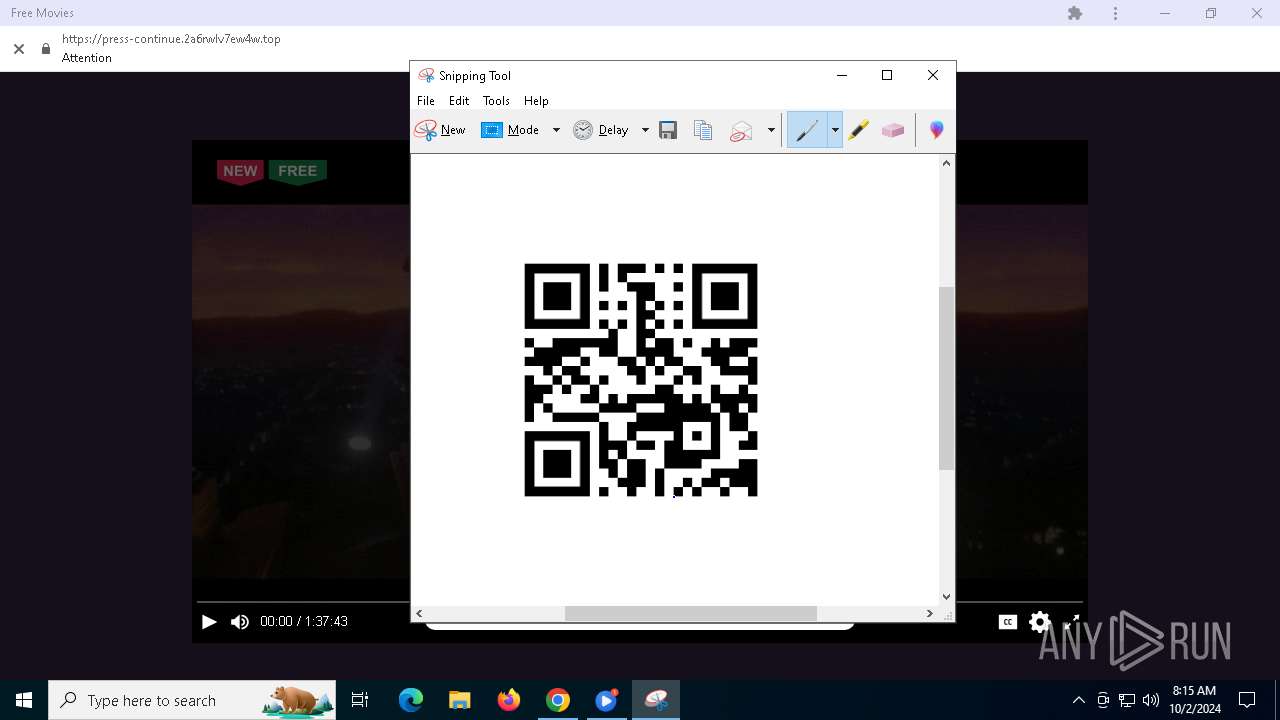Play the movie in the browser player
This screenshot has width=1280, height=720.
[x=209, y=622]
